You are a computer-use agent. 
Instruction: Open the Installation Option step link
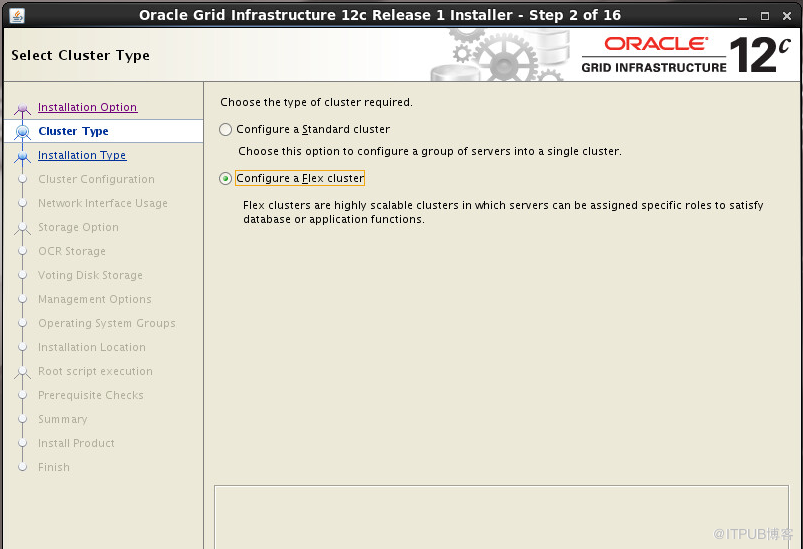[x=88, y=107]
